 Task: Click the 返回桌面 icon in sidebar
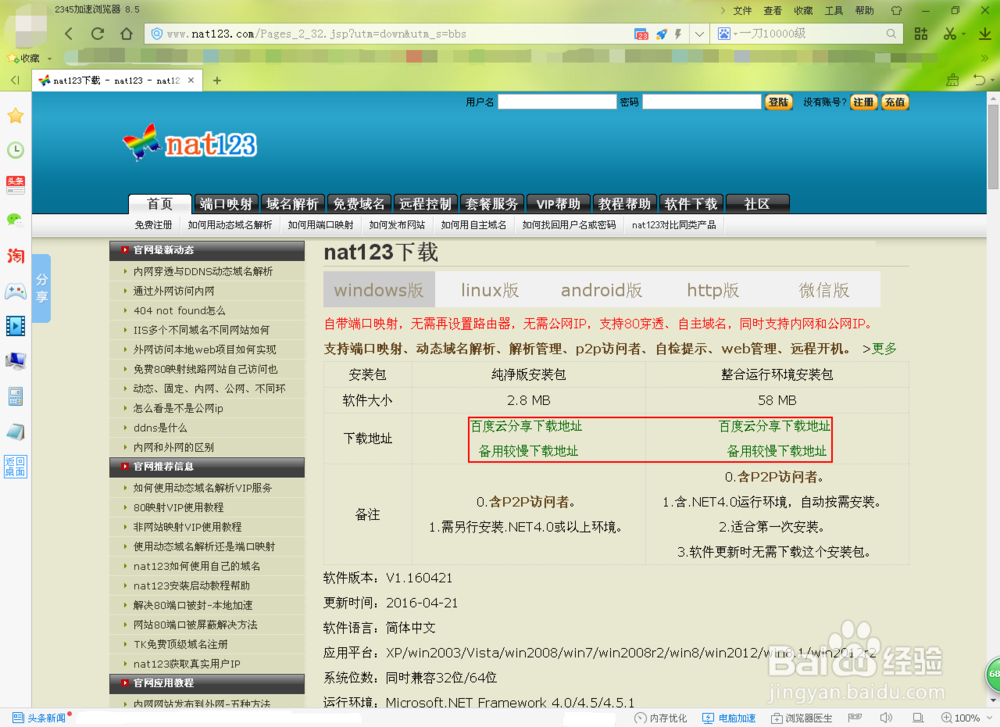[15, 467]
